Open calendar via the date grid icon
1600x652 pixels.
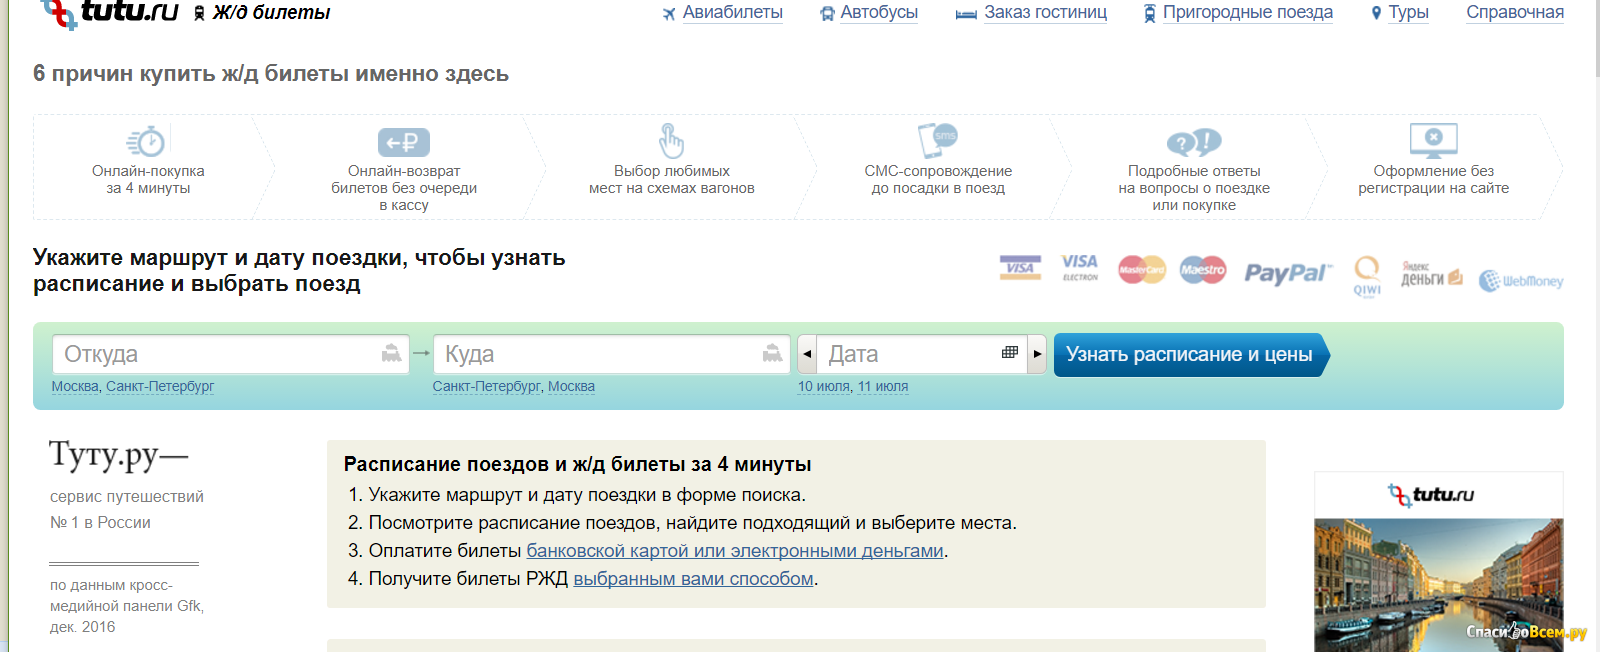1010,353
